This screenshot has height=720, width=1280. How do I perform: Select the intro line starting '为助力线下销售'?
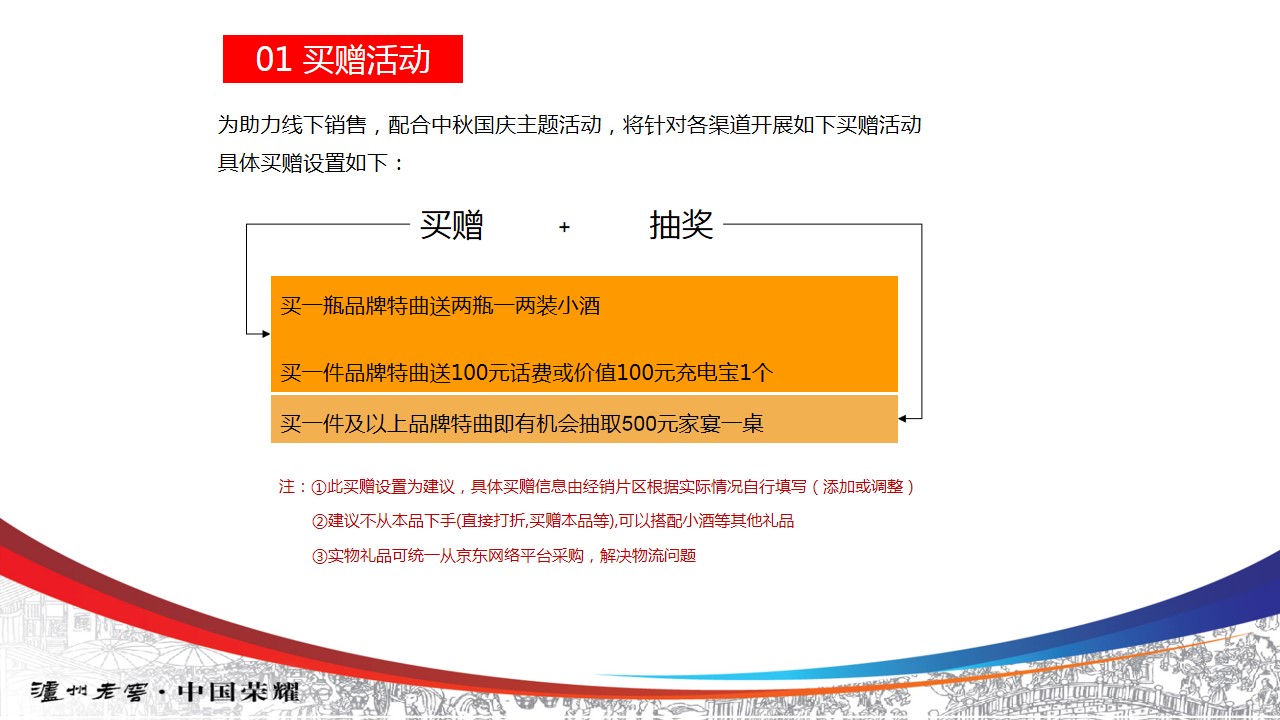[569, 125]
